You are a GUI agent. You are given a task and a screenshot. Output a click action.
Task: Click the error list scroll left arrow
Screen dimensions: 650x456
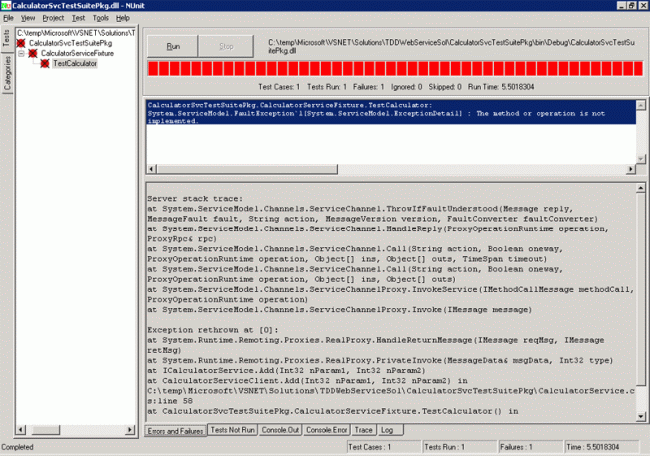point(151,169)
